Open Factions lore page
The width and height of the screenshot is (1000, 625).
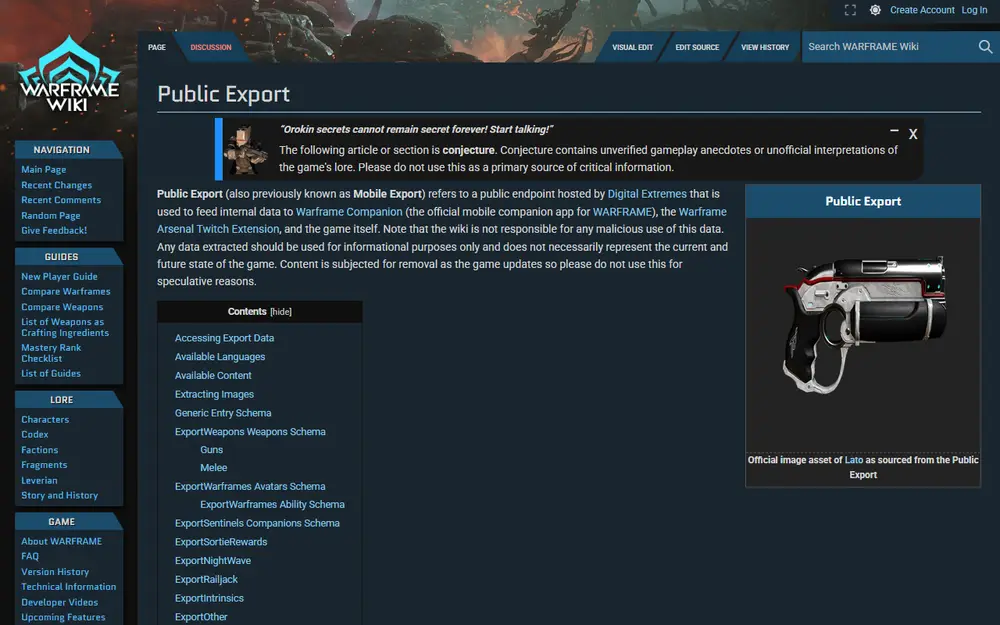[x=40, y=450]
